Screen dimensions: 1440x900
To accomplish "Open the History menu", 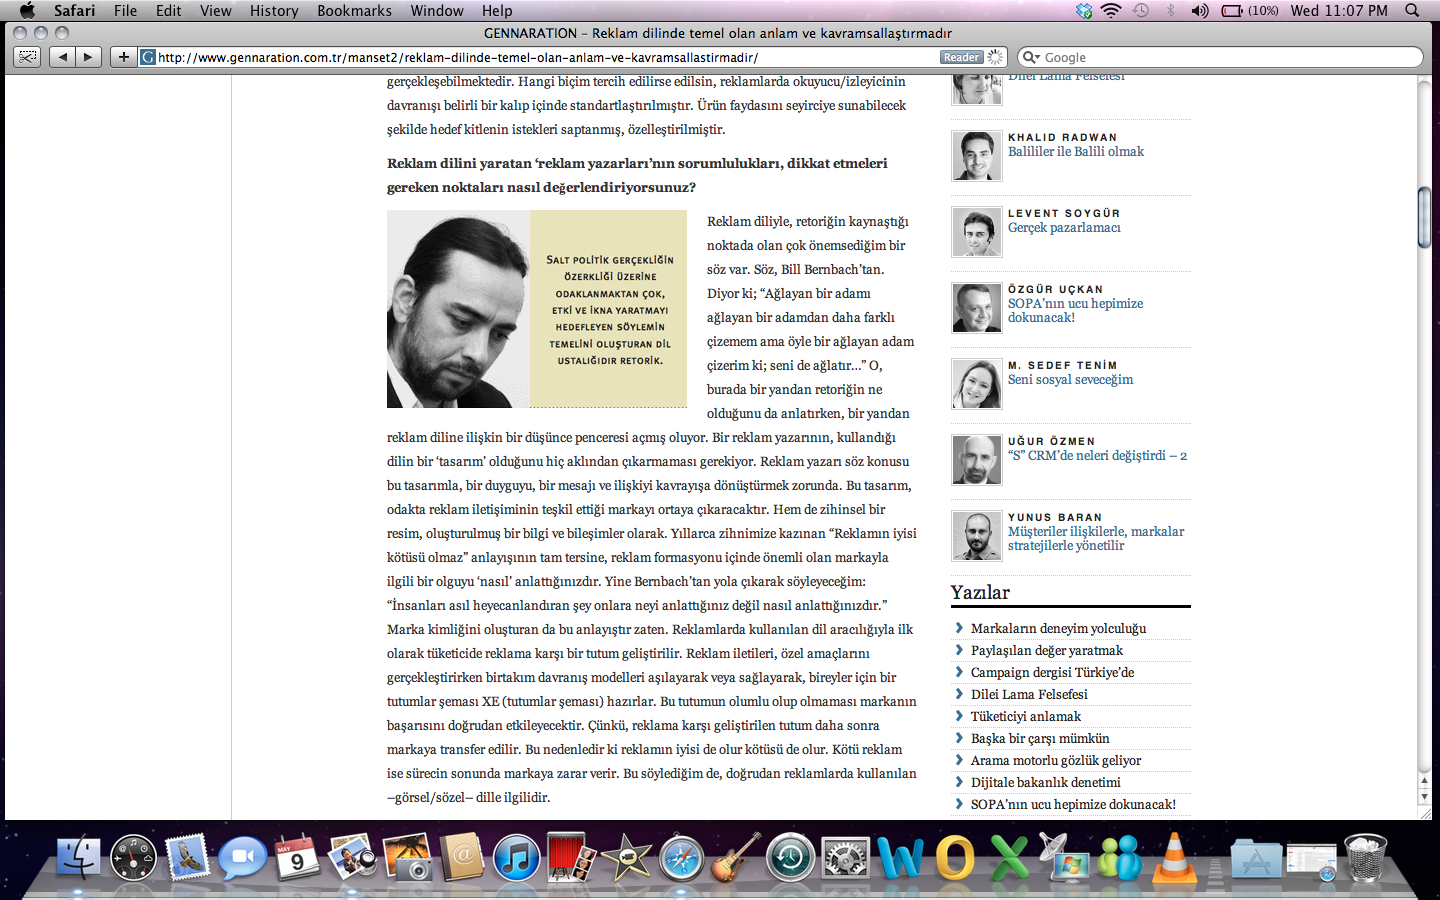I will tap(274, 10).
